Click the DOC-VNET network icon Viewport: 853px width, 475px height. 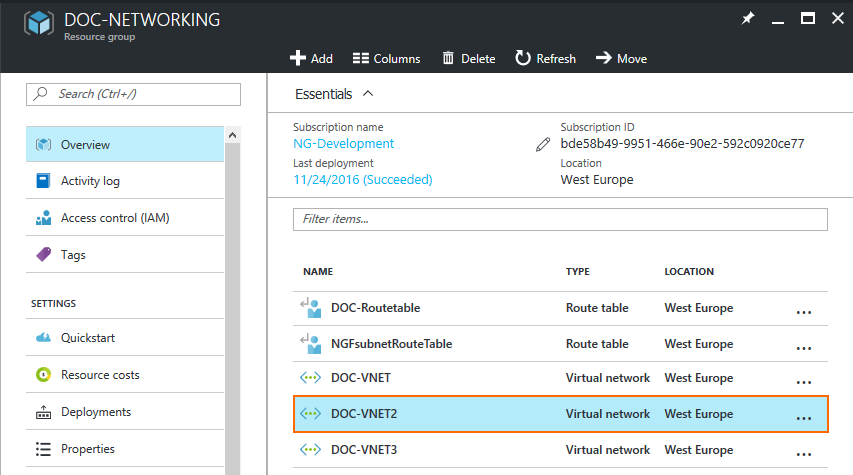[x=311, y=378]
